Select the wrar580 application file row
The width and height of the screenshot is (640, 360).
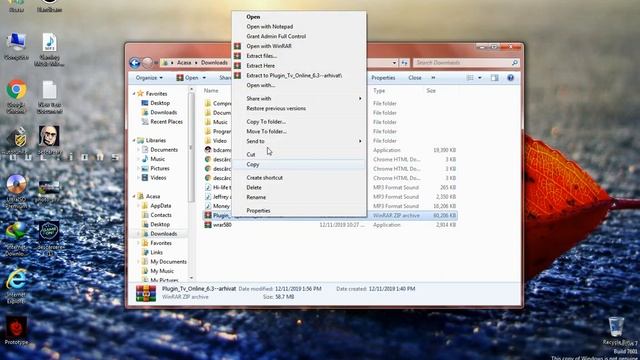click(330, 225)
